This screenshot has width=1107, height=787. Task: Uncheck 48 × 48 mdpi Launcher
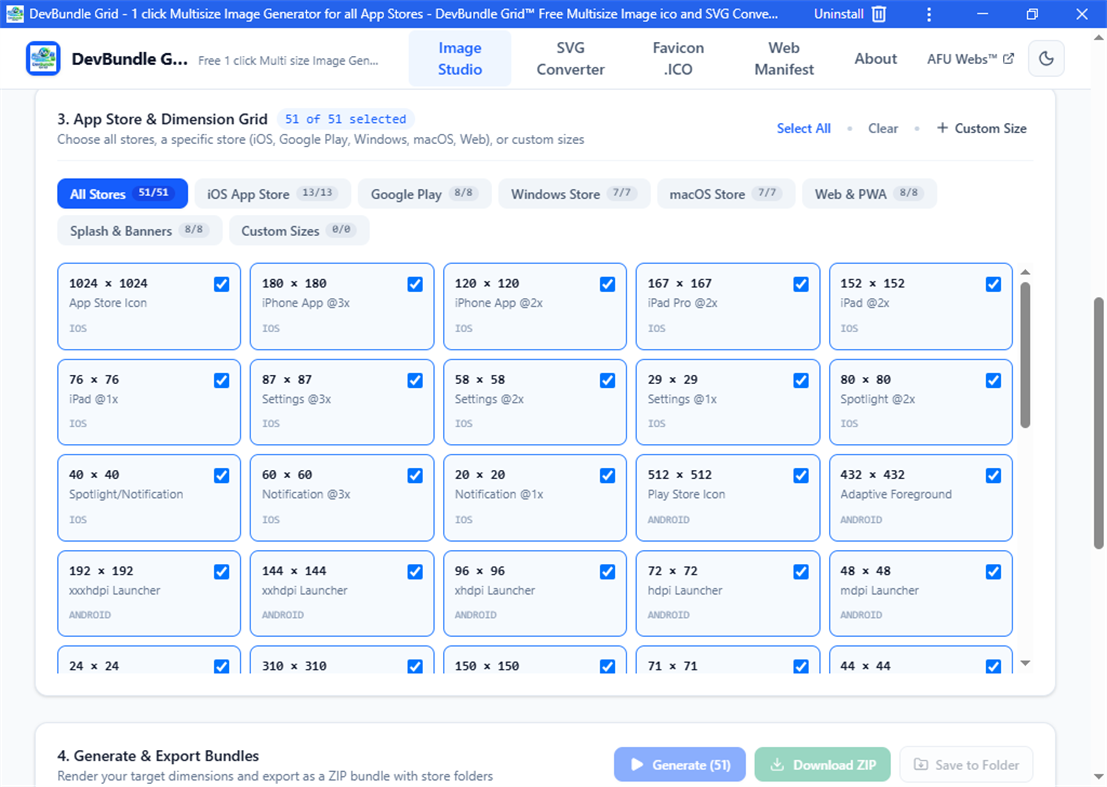click(993, 572)
